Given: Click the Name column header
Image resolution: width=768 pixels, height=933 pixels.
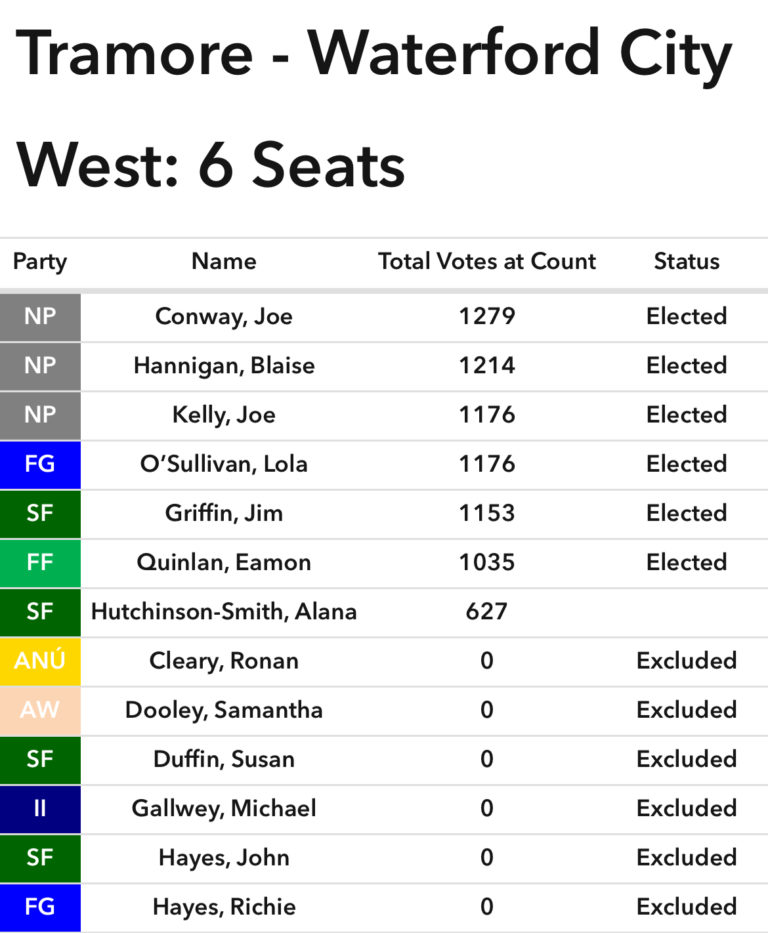Looking at the screenshot, I should 224,262.
